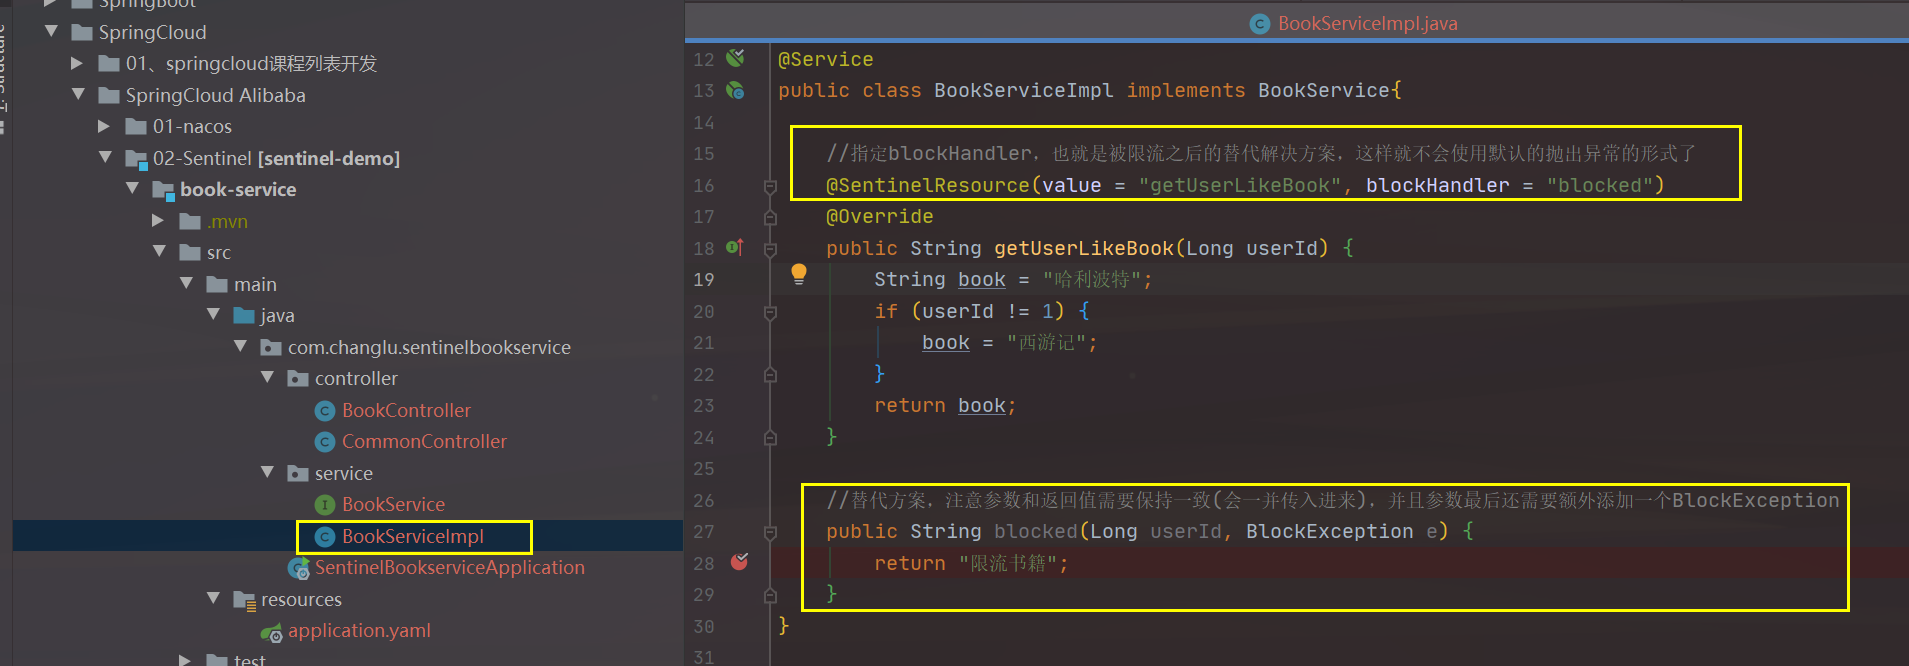The height and width of the screenshot is (666, 1909).
Task: Click the BookServiceImpl class icon
Action: [324, 536]
